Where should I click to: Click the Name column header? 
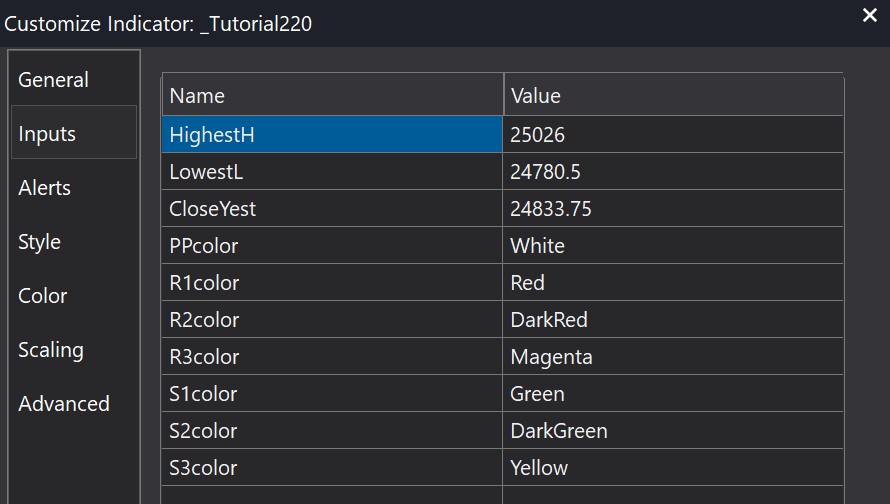(331, 96)
